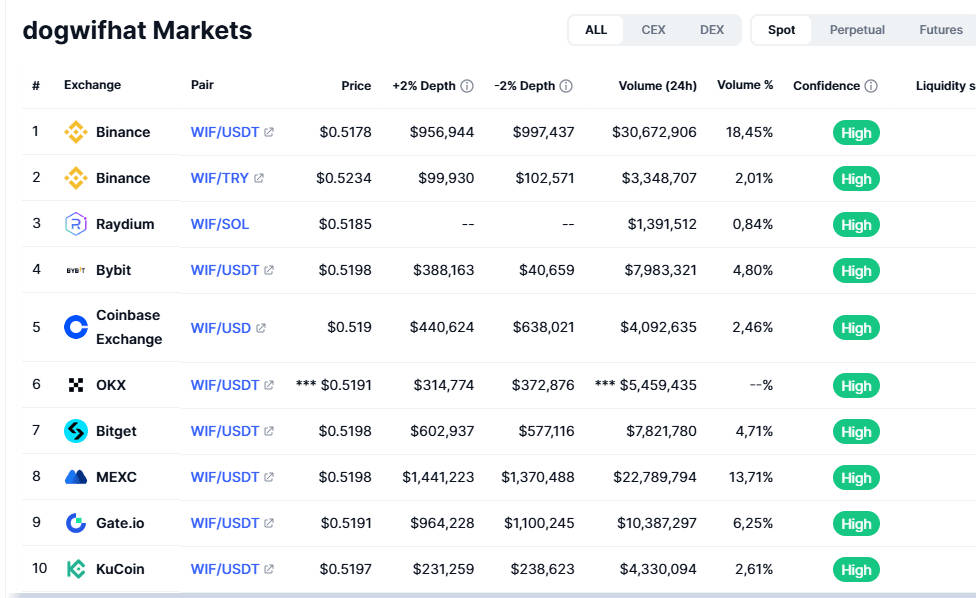Open Binance WIF/USDT pair link
Image resolution: width=976 pixels, height=598 pixels.
tap(225, 132)
